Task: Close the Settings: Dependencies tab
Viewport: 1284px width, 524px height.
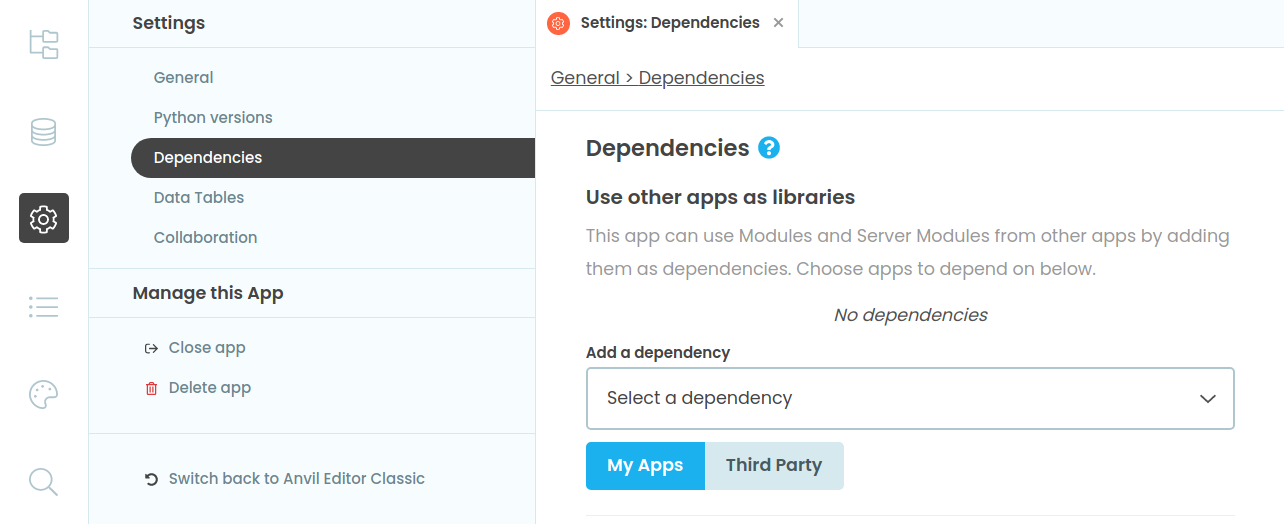Action: [779, 23]
